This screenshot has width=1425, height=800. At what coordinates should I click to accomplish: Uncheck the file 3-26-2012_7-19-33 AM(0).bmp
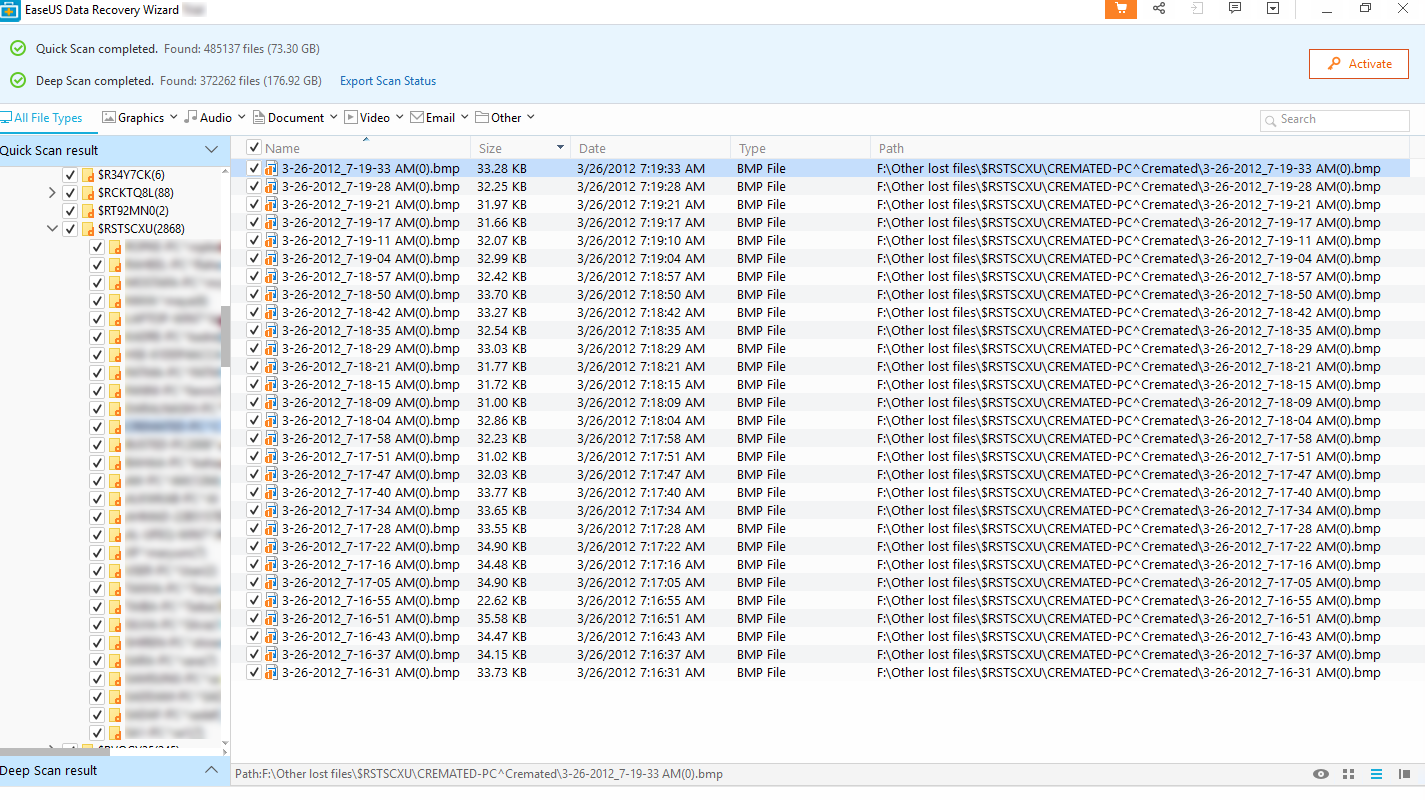[x=254, y=169]
